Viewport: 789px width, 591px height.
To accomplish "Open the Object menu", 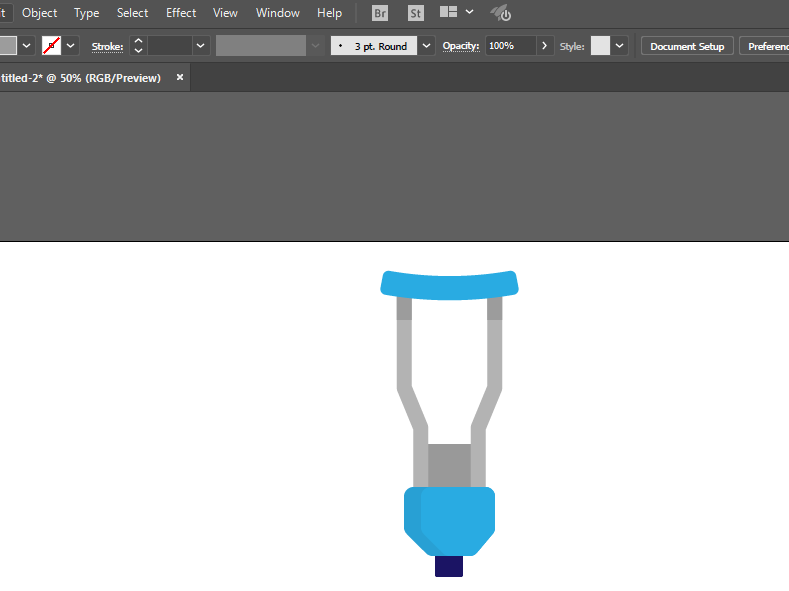I will point(40,13).
